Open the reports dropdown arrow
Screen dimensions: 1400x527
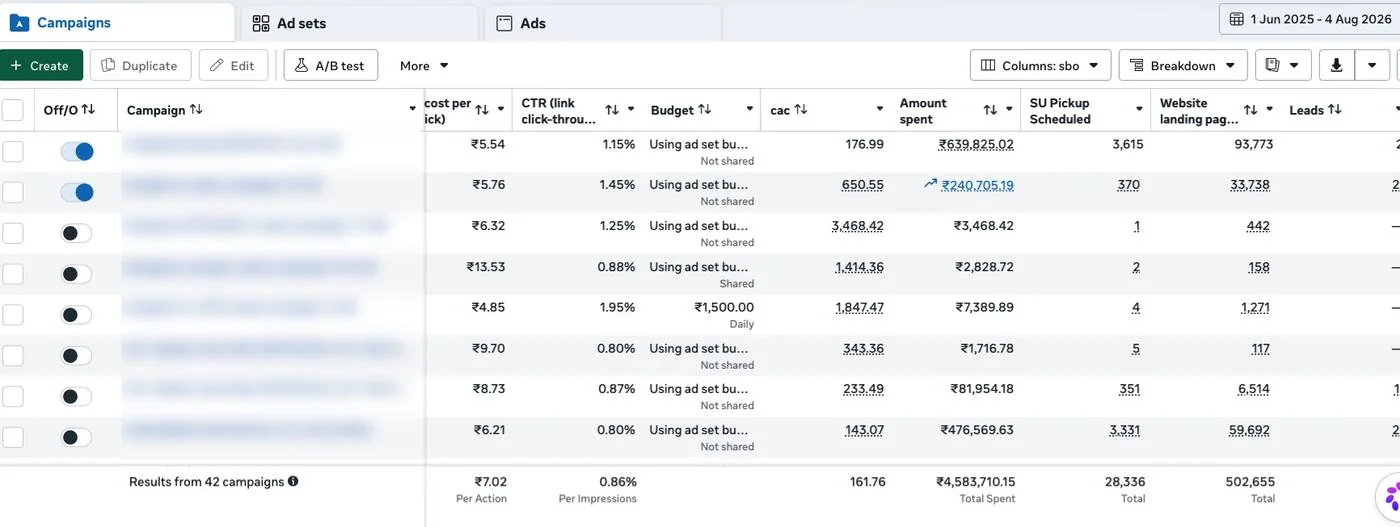click(x=1294, y=66)
